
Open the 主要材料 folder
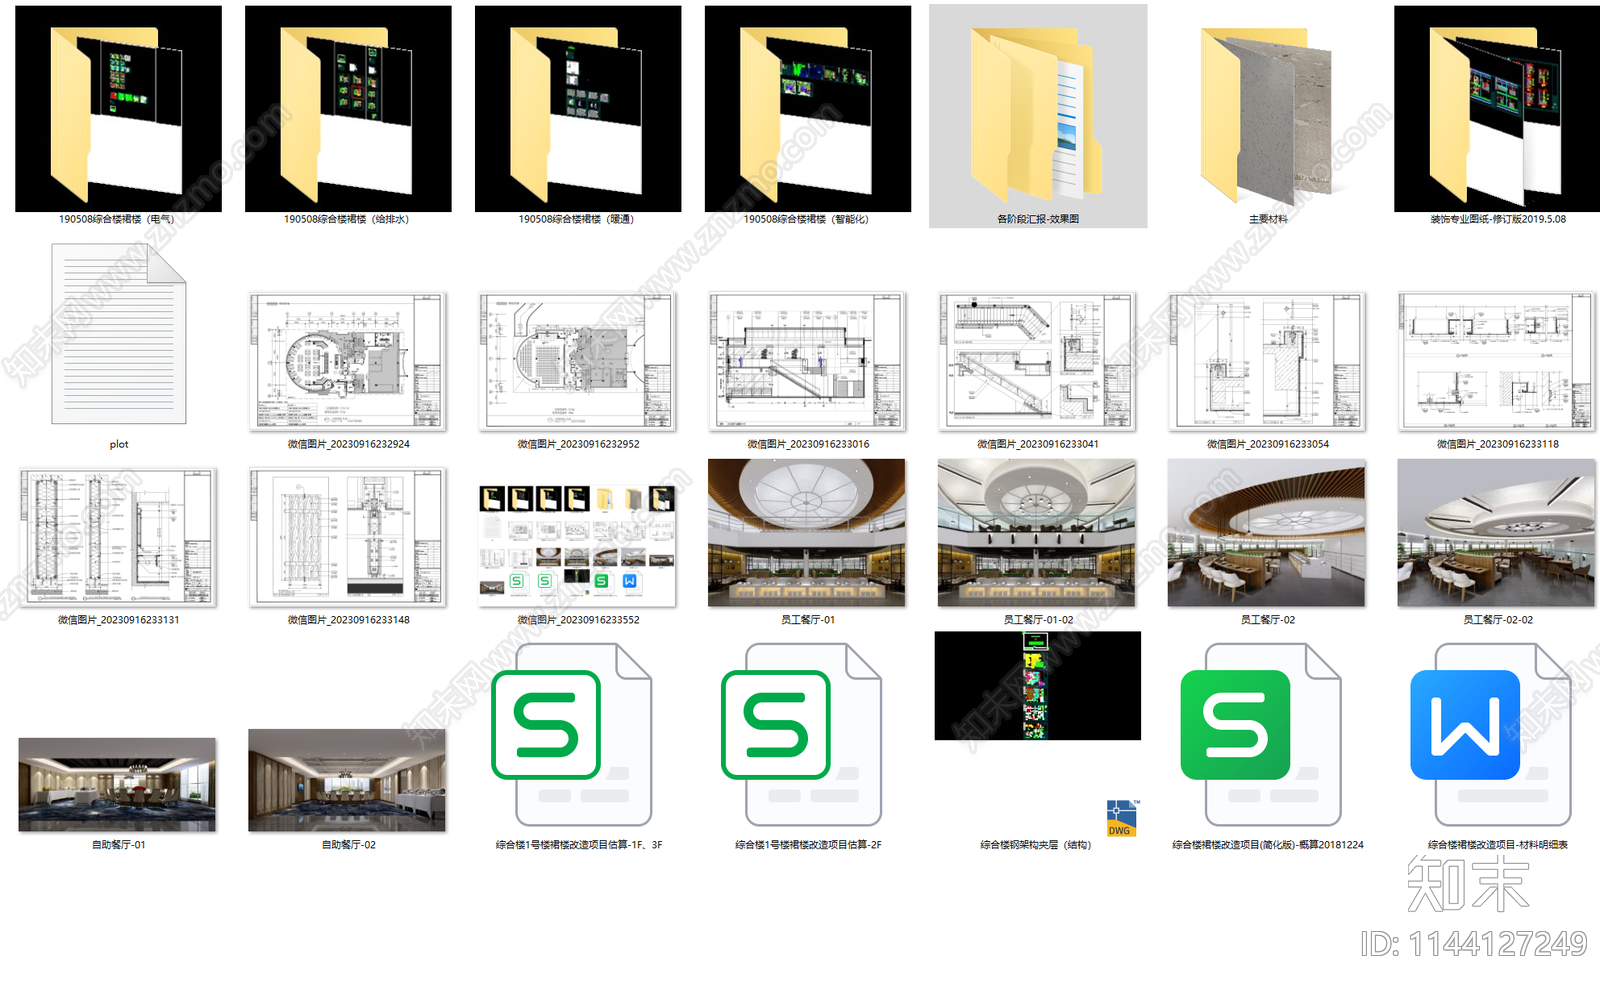[1268, 115]
